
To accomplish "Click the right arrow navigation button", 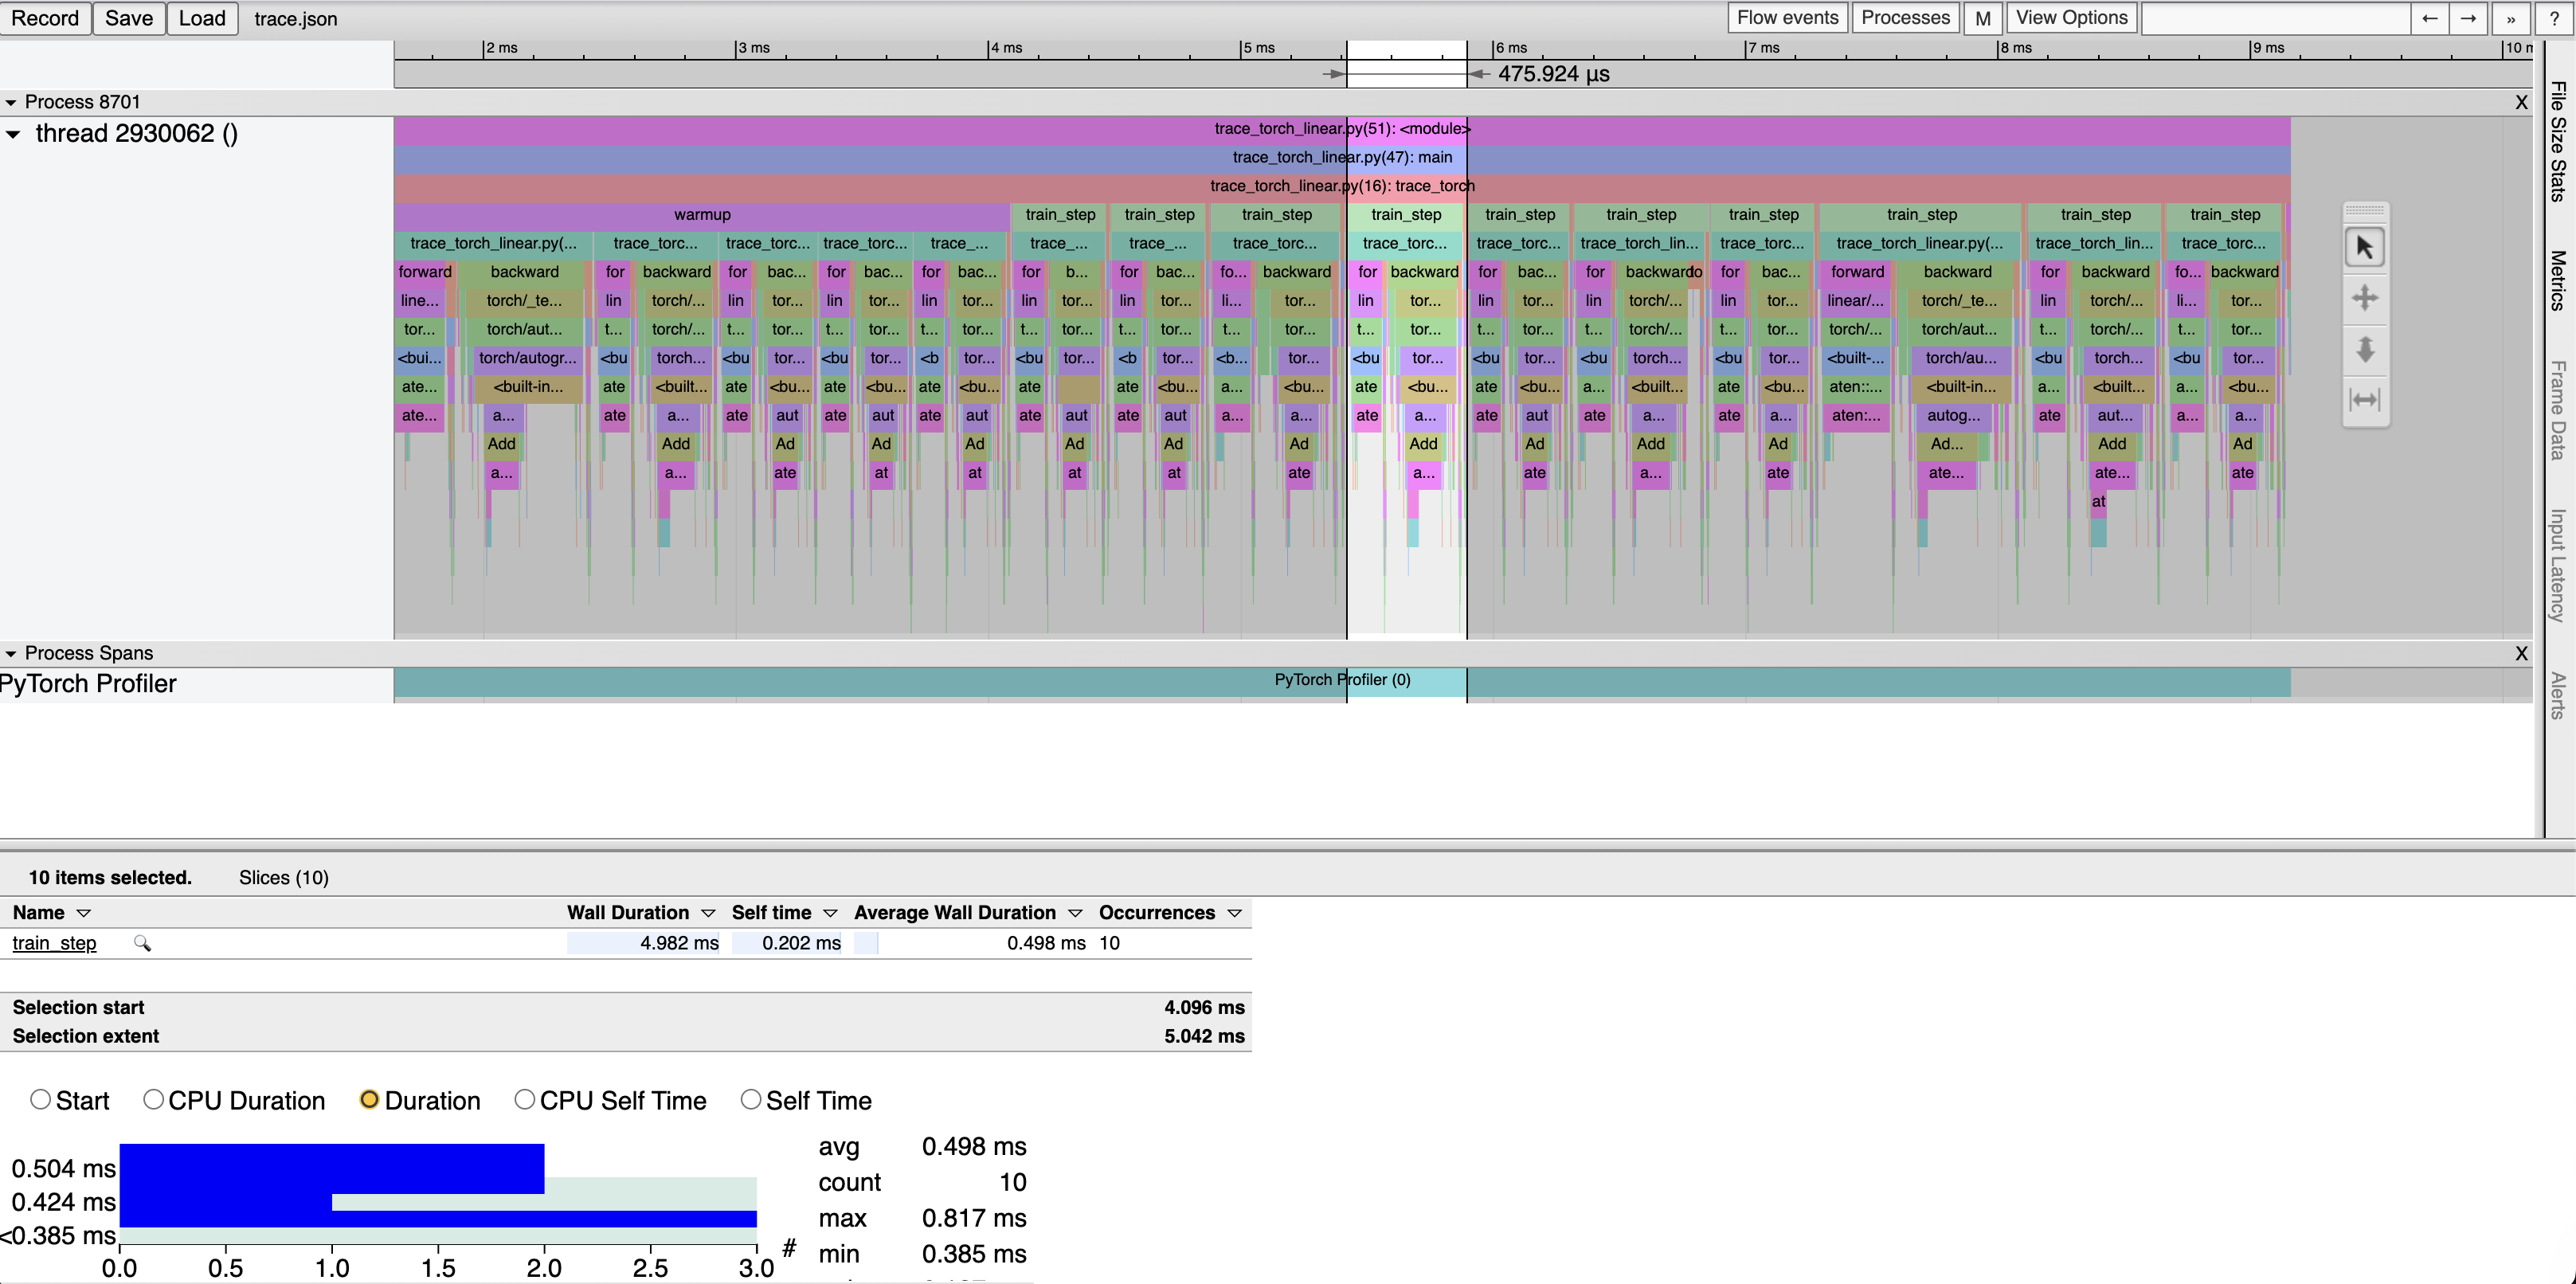I will pyautogui.click(x=2468, y=18).
